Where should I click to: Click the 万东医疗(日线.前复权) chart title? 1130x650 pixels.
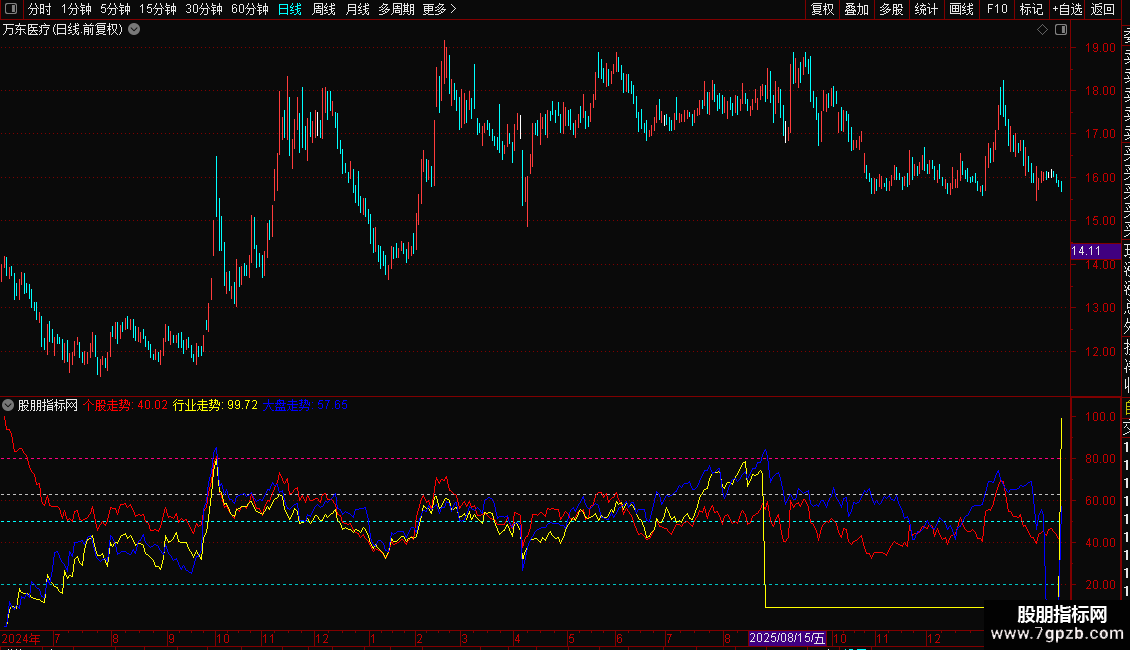tap(63, 30)
